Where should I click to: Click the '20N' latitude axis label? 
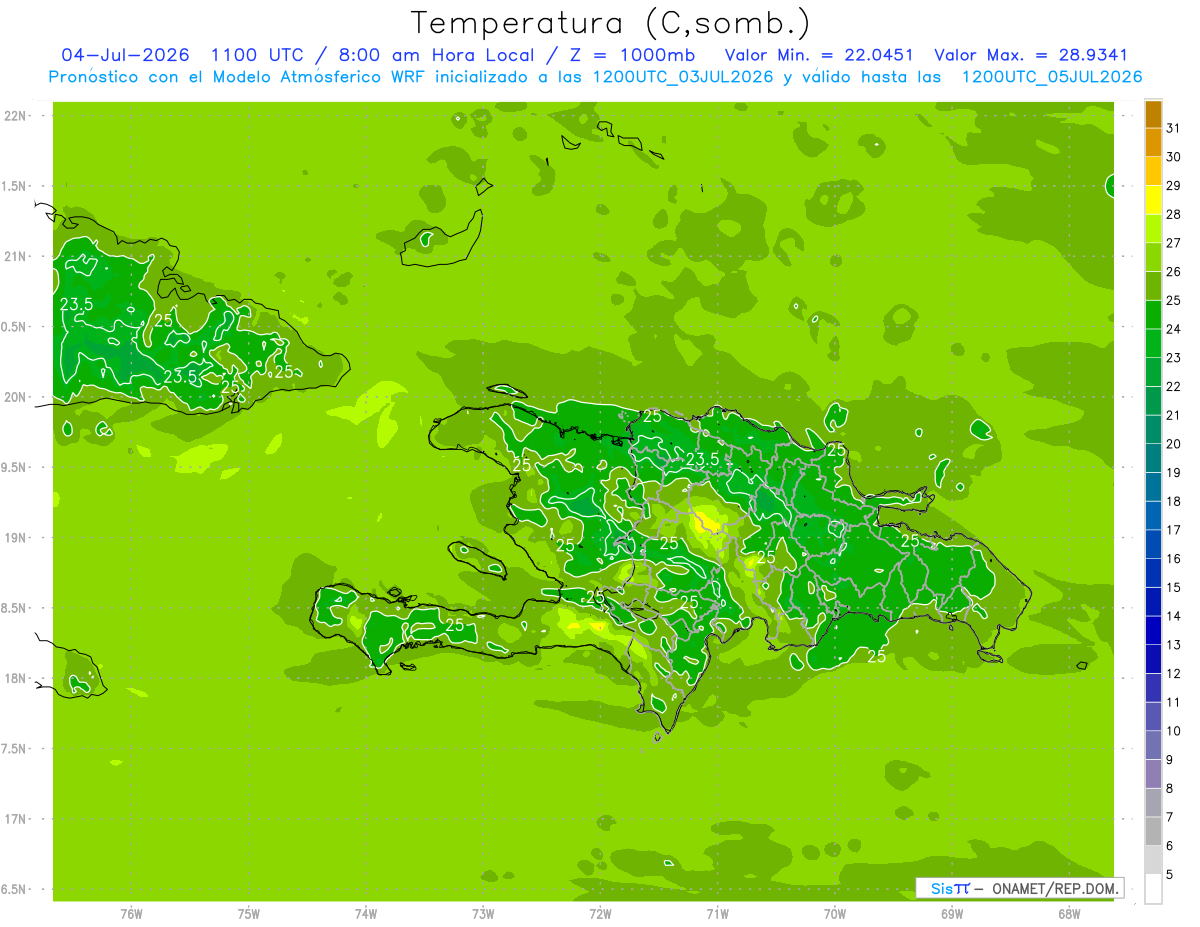[x=17, y=398]
